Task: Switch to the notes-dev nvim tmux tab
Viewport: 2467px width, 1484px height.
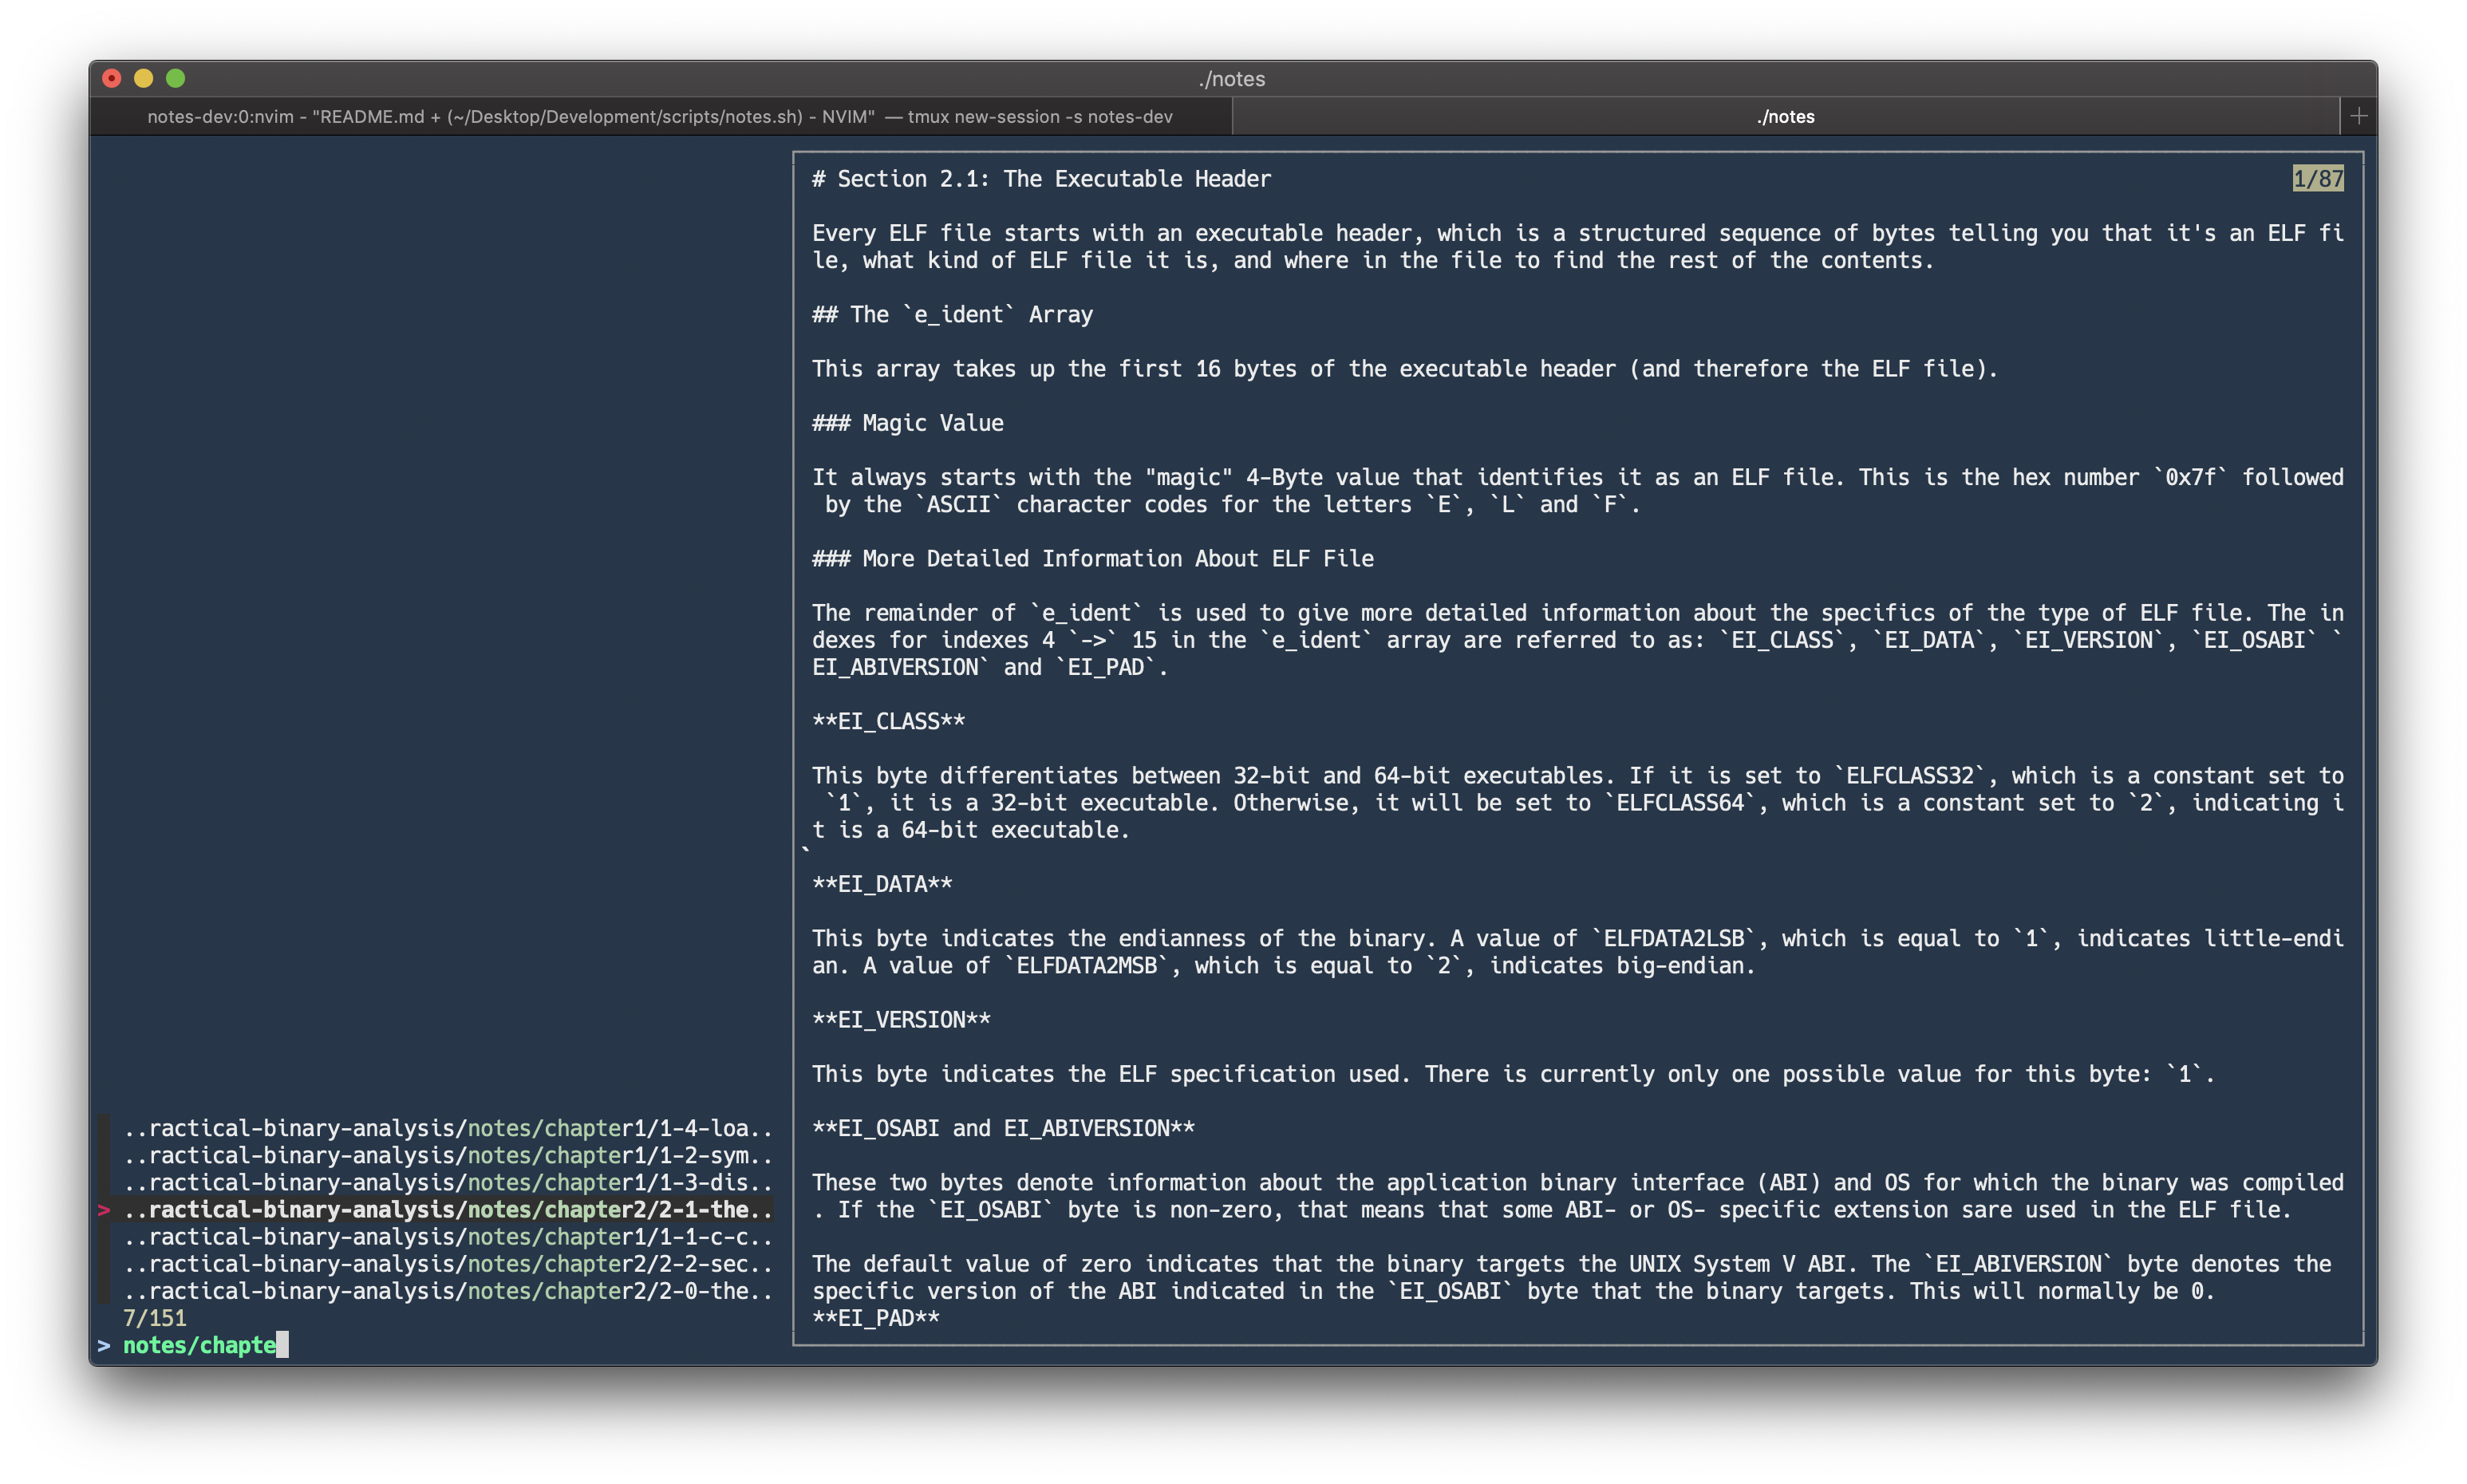Action: (660, 116)
